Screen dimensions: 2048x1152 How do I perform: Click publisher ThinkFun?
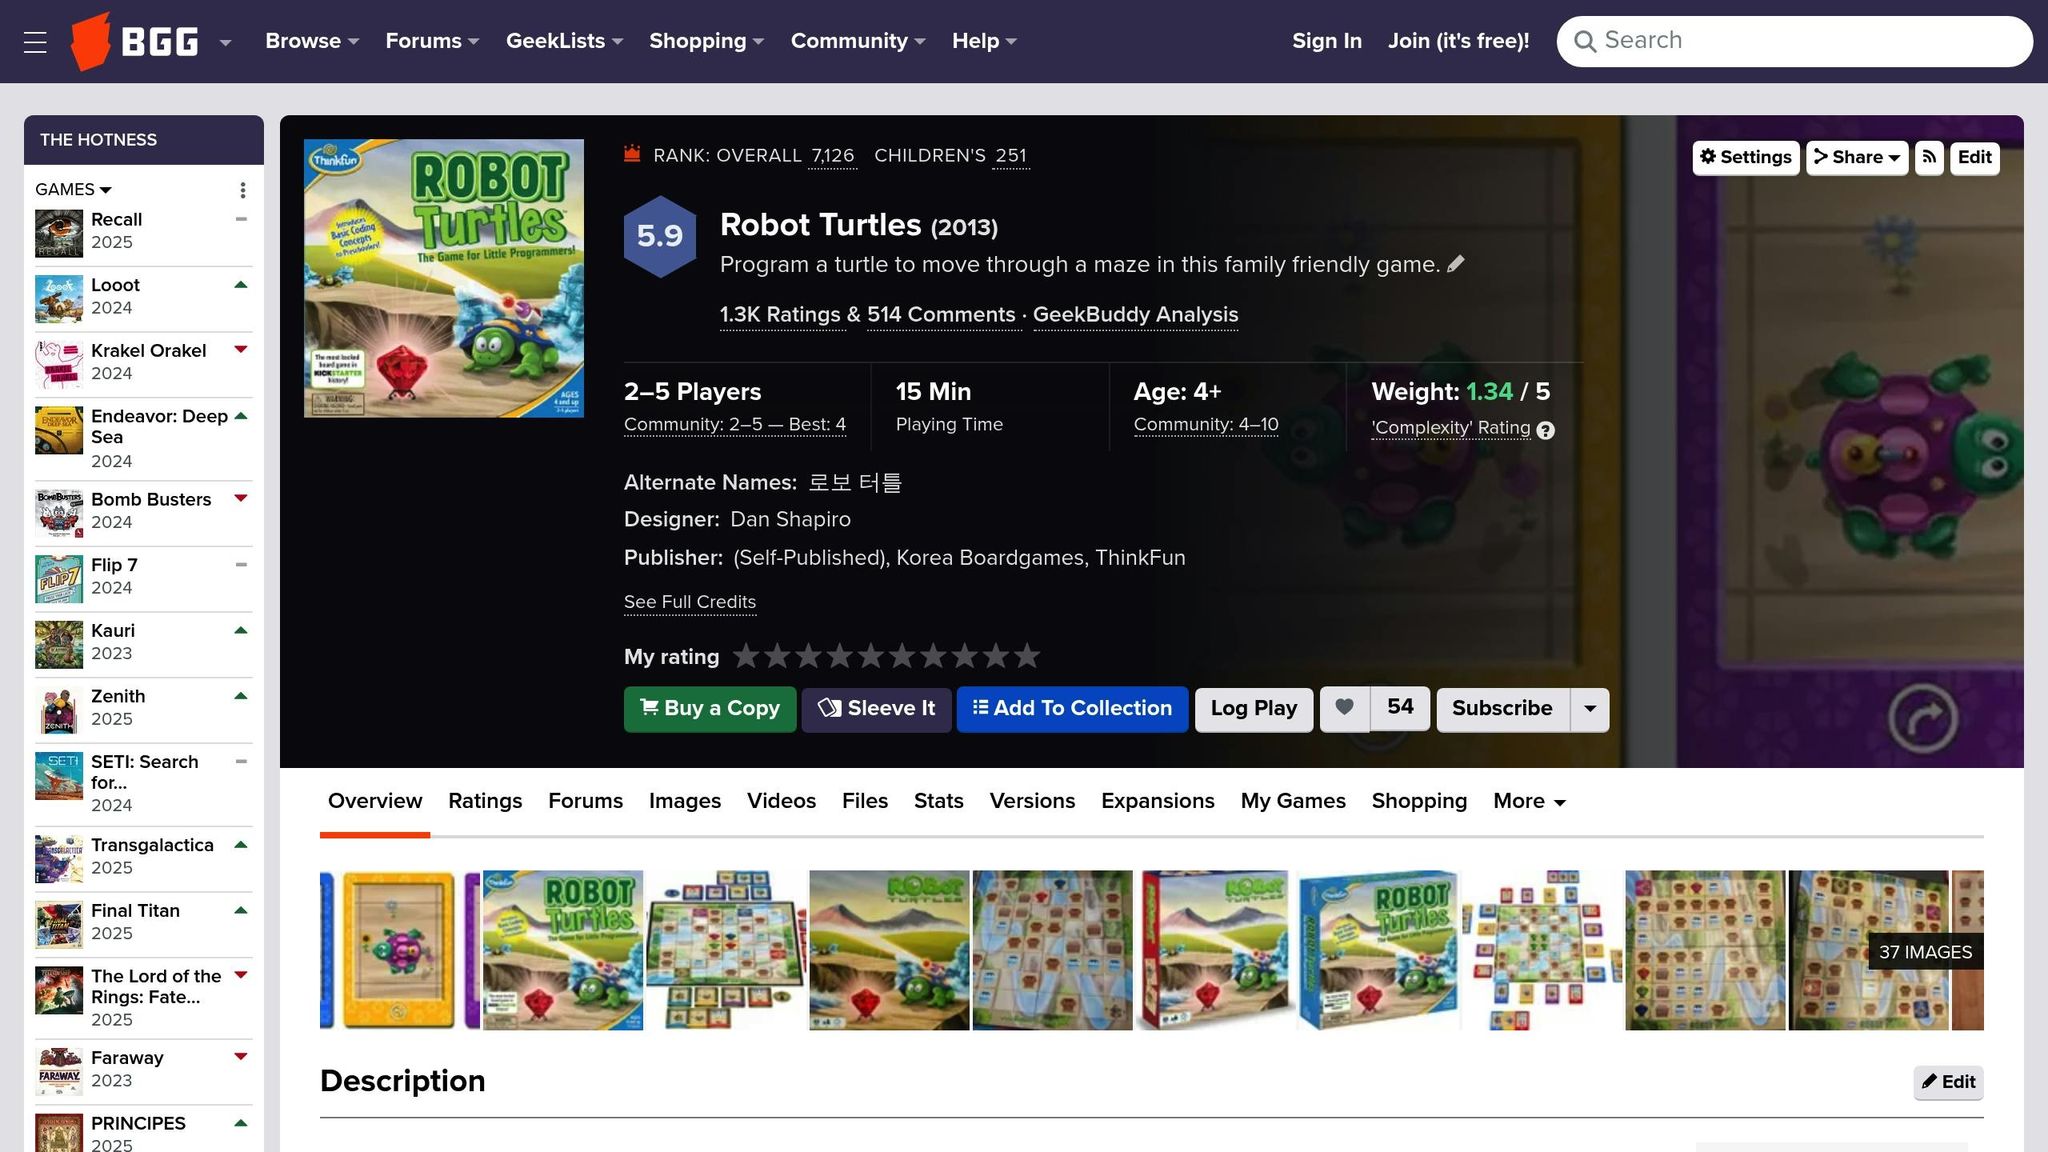(1140, 557)
